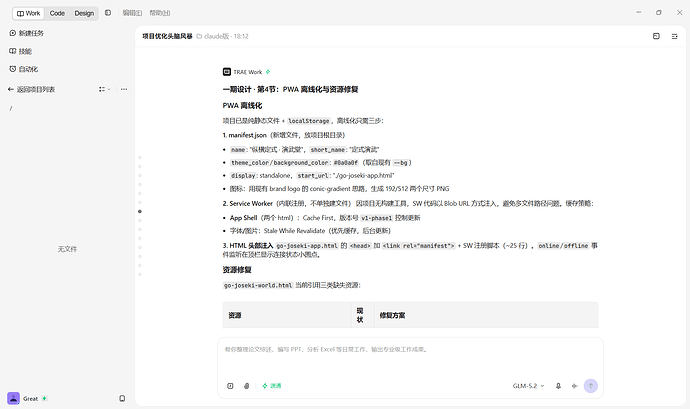This screenshot has height=409, width=690.
Task: Open the file list view mode dropdown
Action: coord(105,89)
